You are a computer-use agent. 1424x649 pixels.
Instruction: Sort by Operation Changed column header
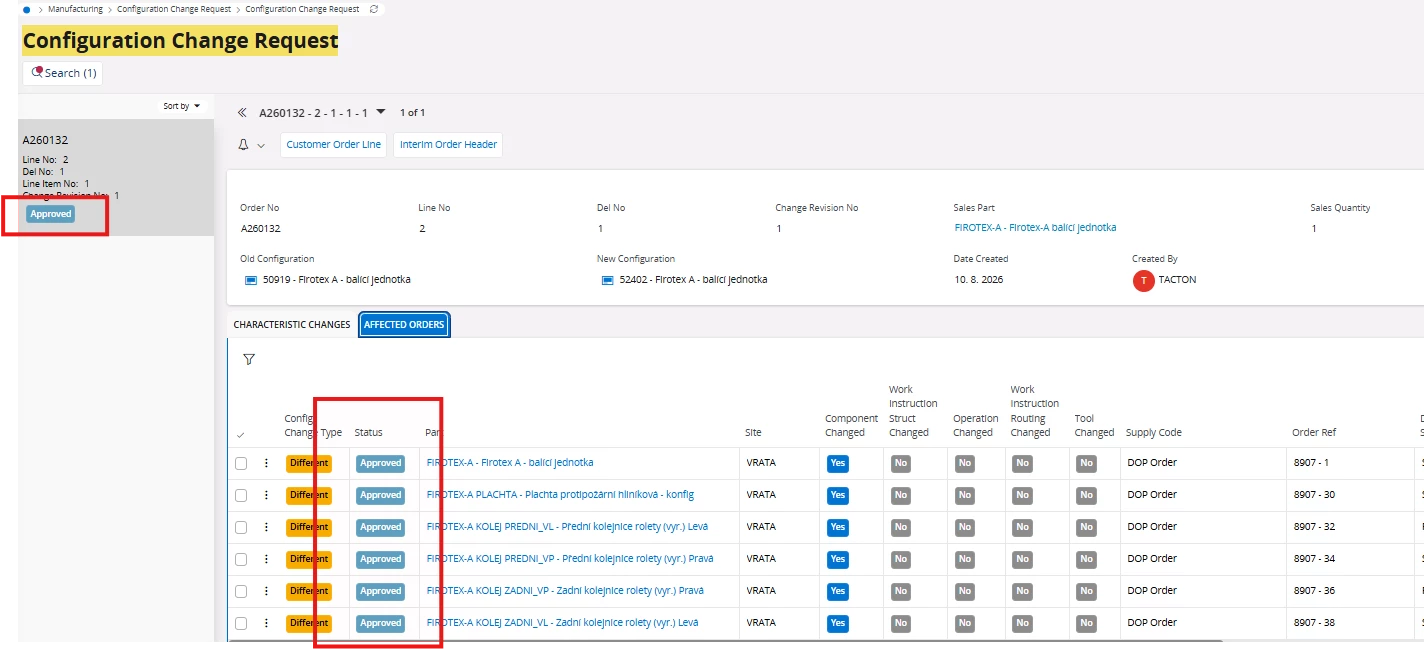pyautogui.click(x=975, y=426)
